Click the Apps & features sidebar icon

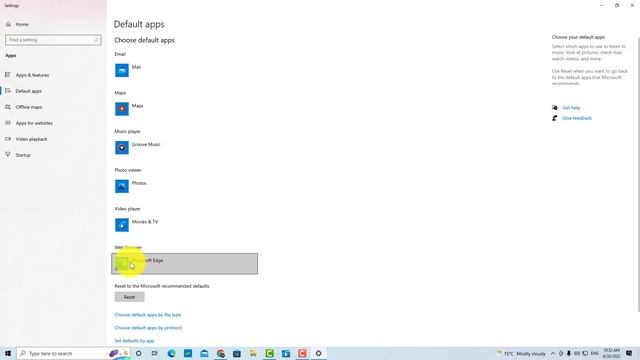pos(8,75)
